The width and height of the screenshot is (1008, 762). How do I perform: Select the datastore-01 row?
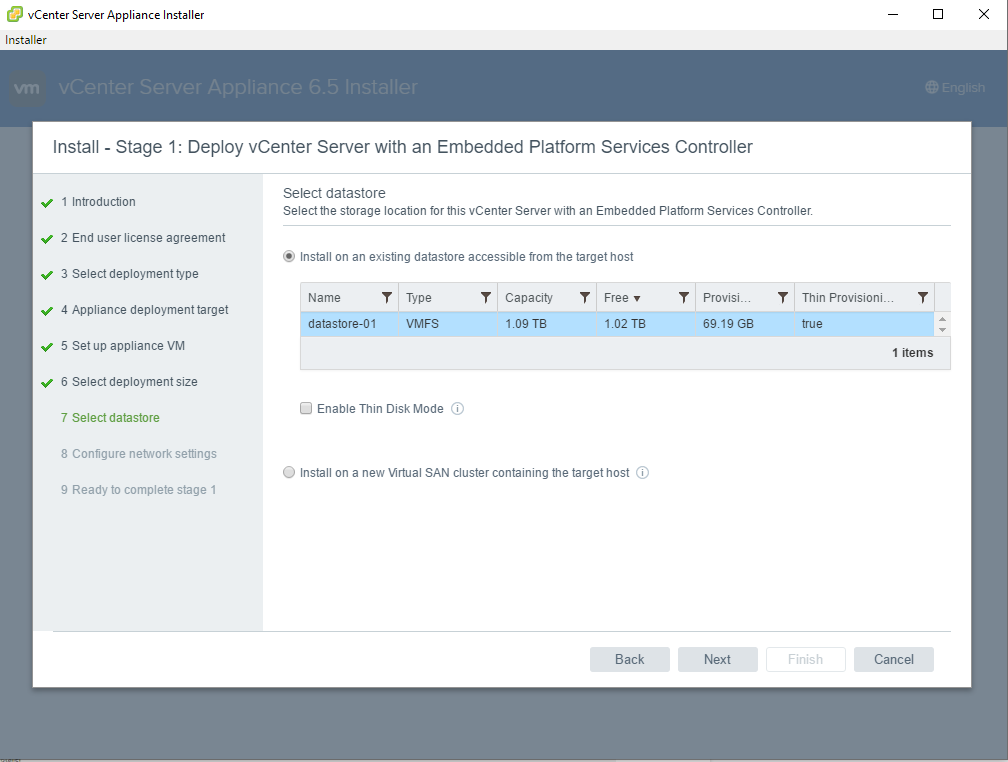click(x=617, y=323)
